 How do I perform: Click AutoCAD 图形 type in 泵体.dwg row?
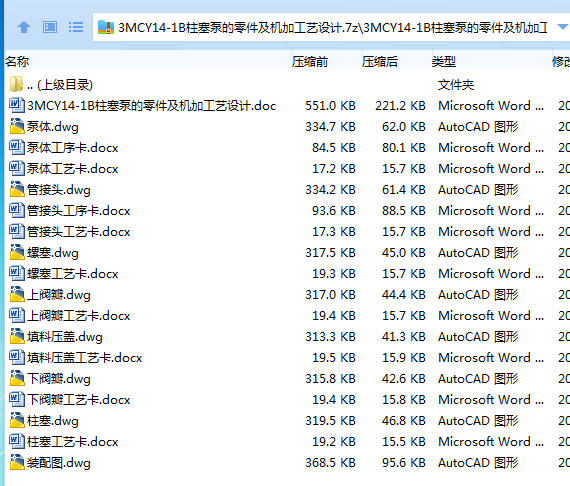pyautogui.click(x=478, y=126)
